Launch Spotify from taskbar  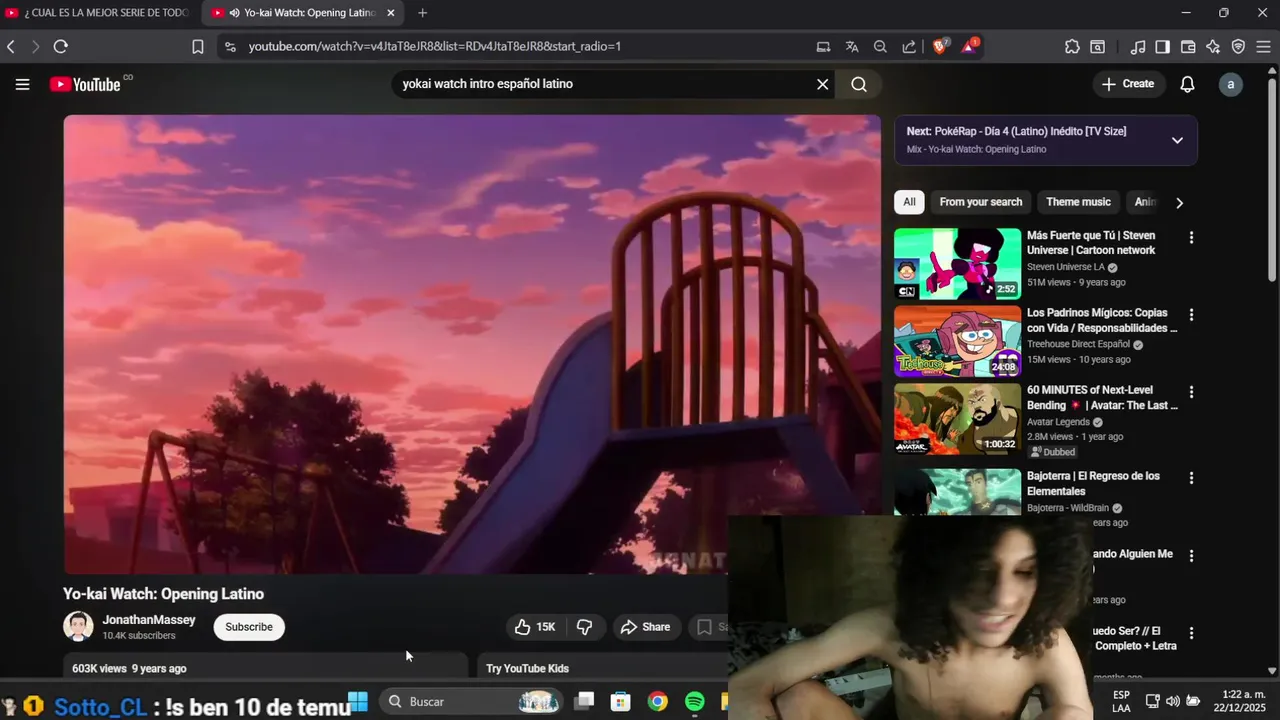point(695,701)
